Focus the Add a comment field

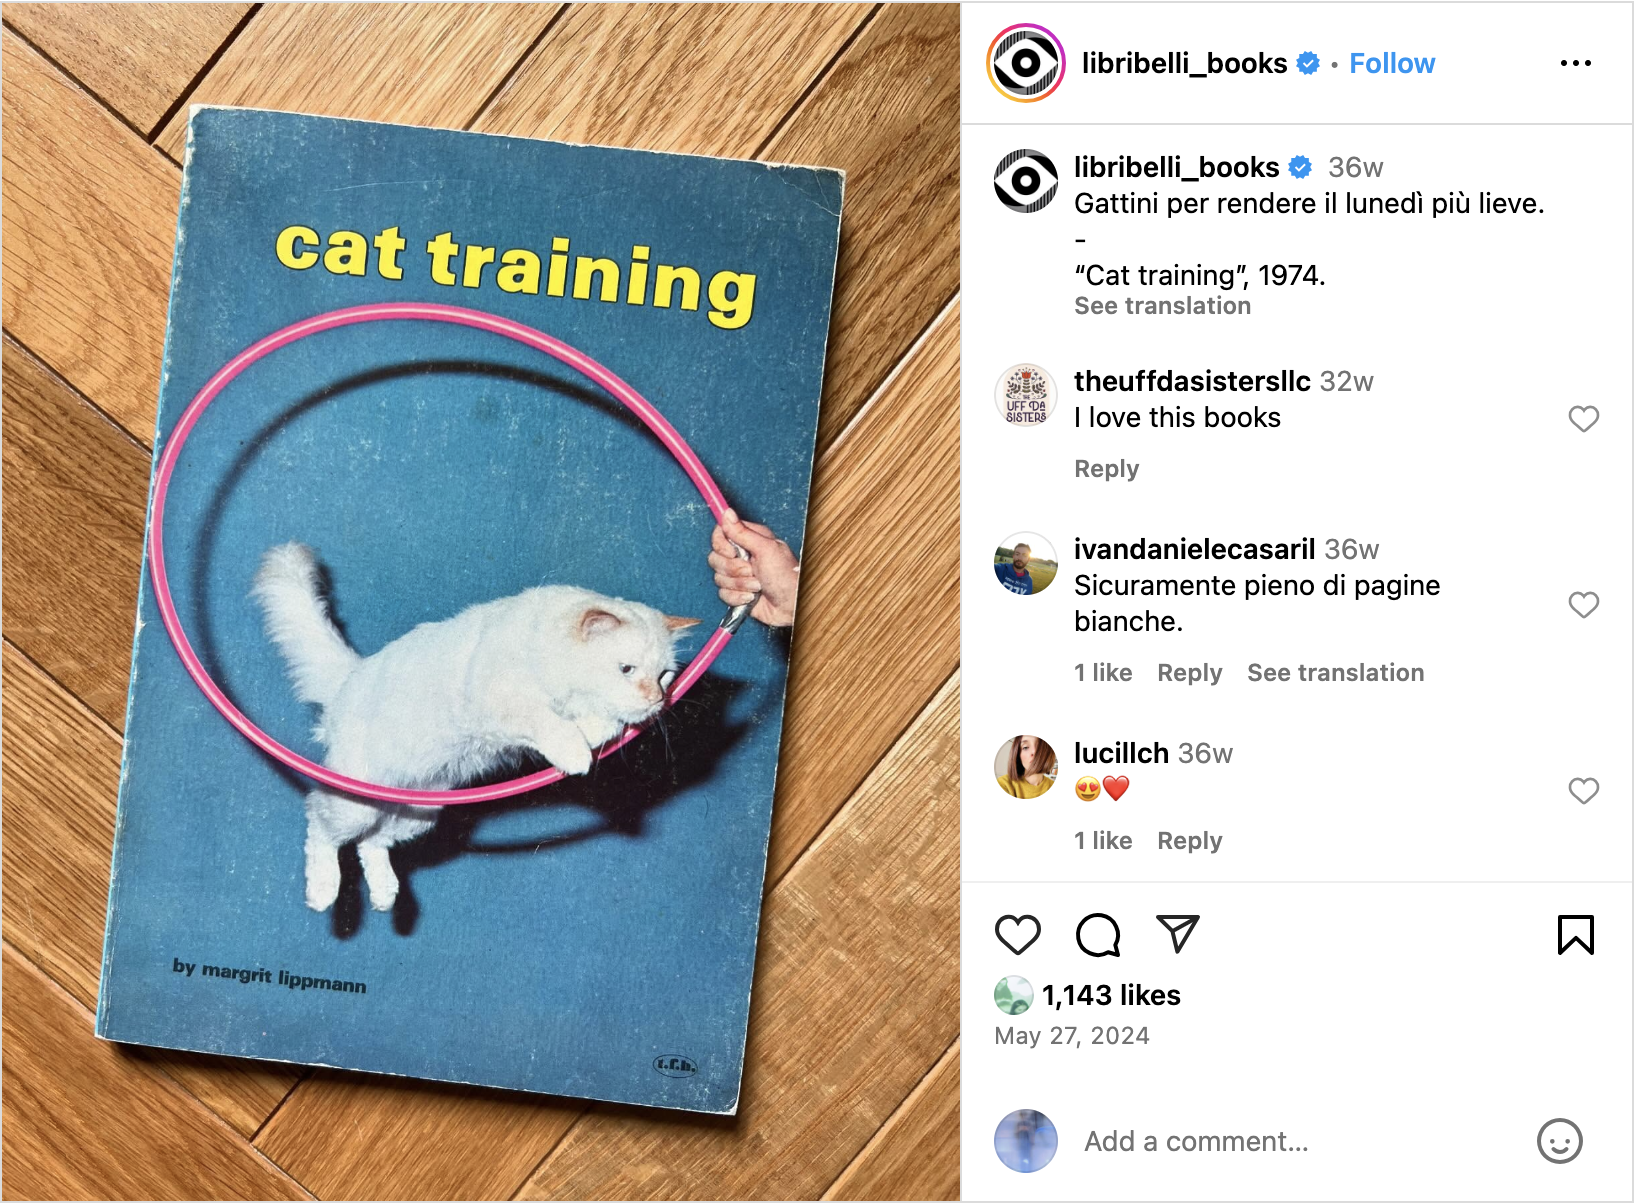(x=1300, y=1141)
